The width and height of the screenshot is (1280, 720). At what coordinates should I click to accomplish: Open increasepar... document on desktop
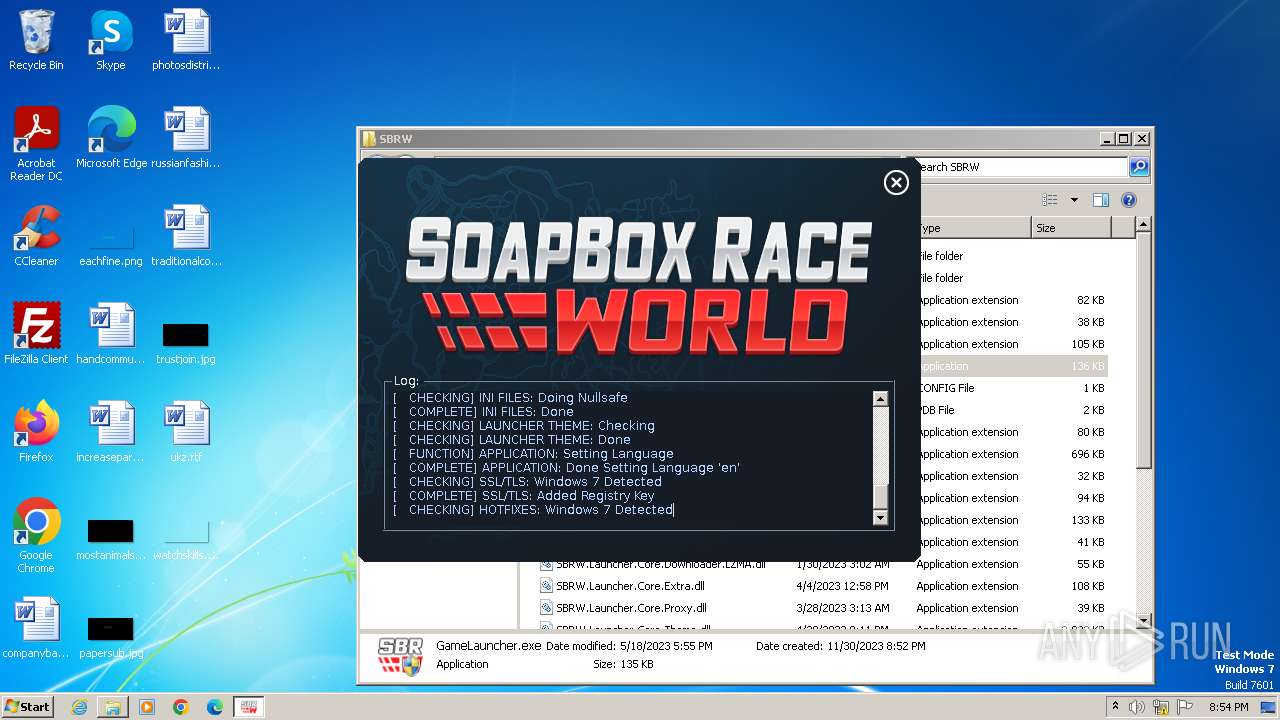tap(111, 433)
